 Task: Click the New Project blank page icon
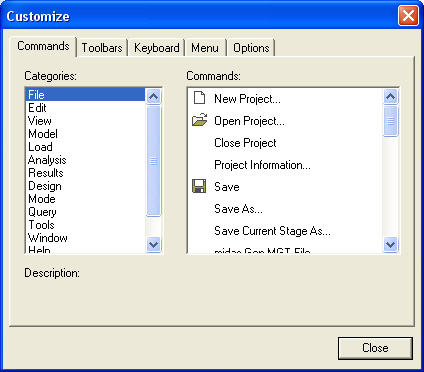point(199,98)
